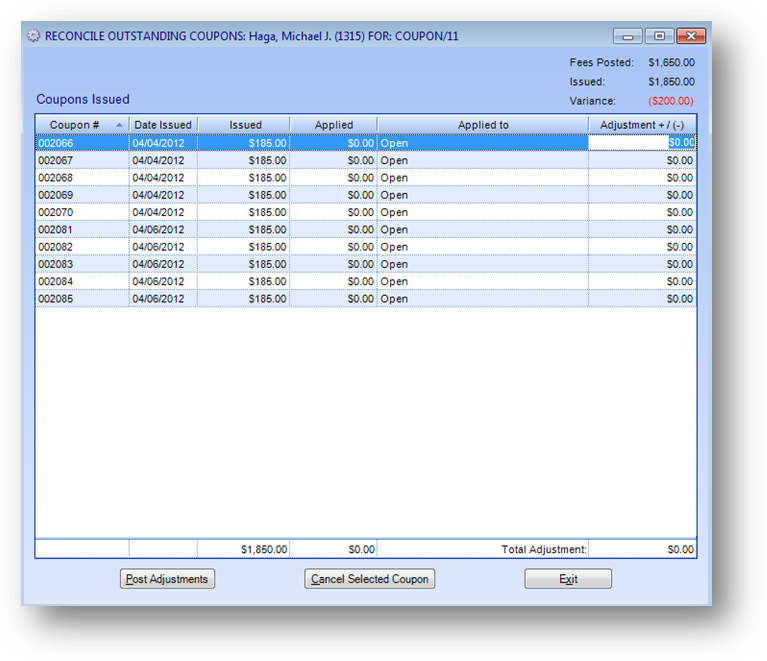The height and width of the screenshot is (661, 767).
Task: Click the Issued column header
Action: [244, 125]
